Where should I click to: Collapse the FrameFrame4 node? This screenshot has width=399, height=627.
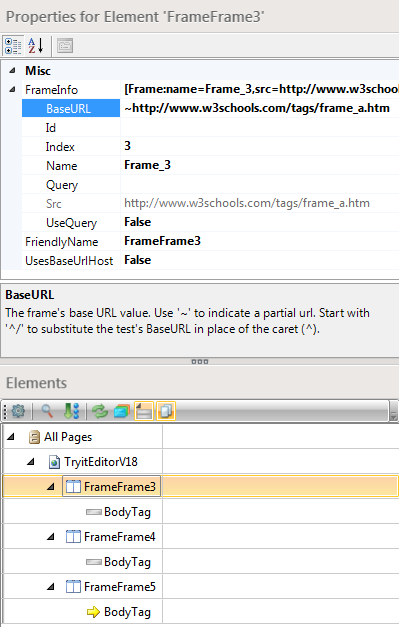click(x=51, y=537)
